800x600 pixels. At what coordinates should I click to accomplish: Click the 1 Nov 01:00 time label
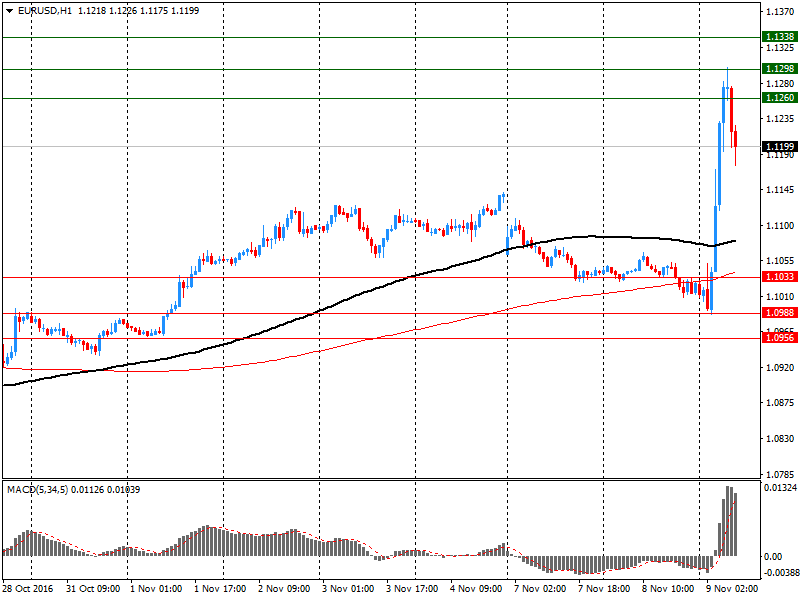coord(156,589)
